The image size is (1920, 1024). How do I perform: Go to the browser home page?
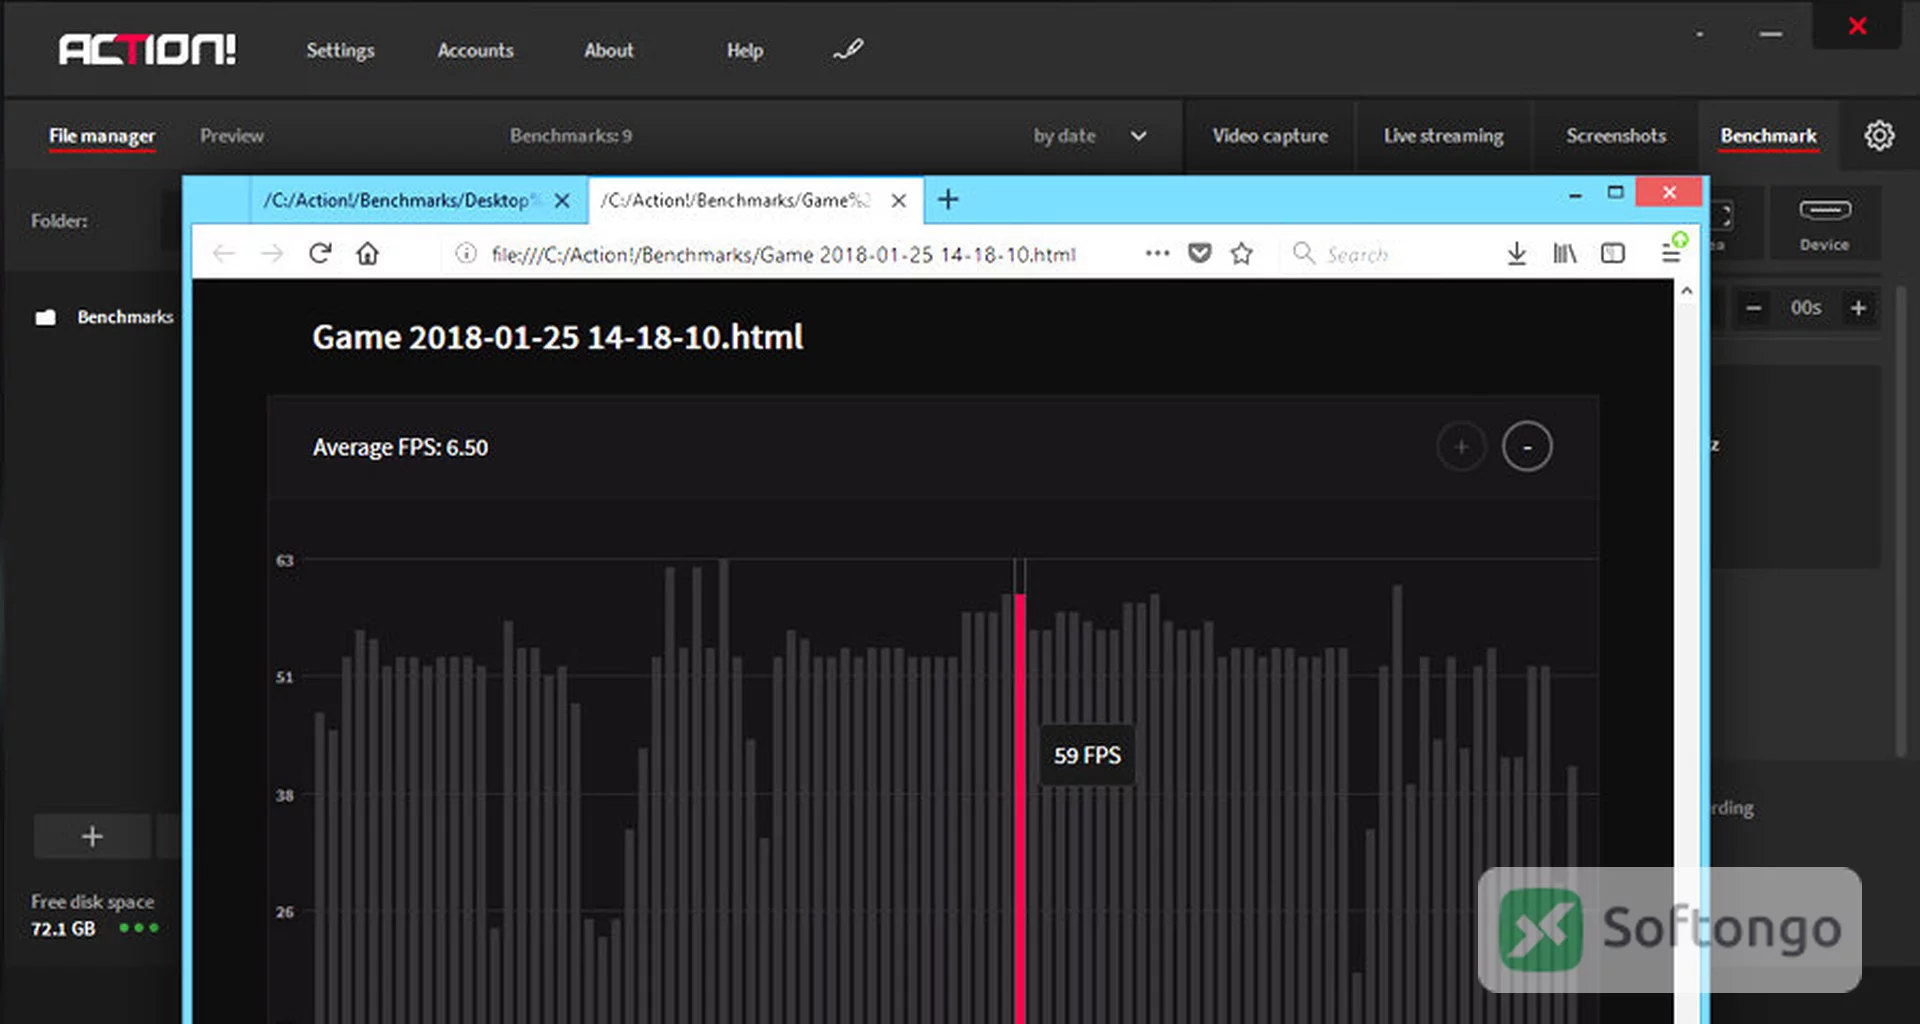368,253
